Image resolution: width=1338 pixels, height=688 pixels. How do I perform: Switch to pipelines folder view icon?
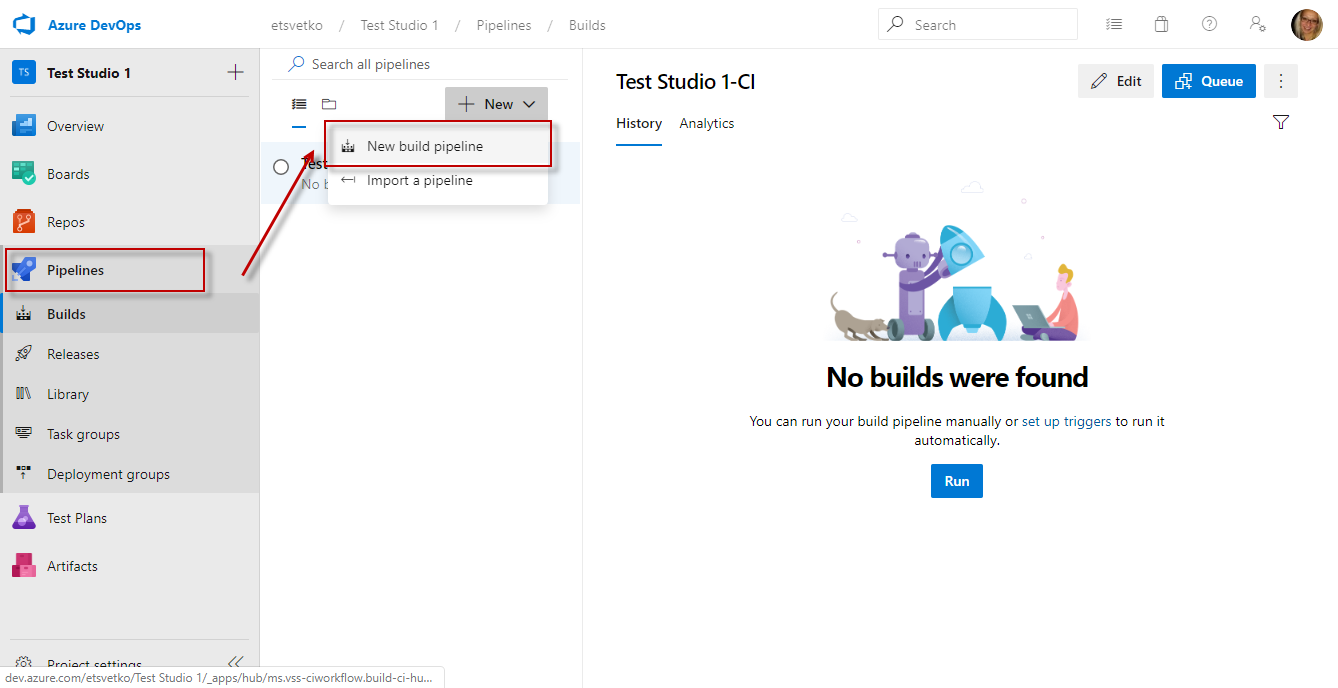click(x=329, y=104)
